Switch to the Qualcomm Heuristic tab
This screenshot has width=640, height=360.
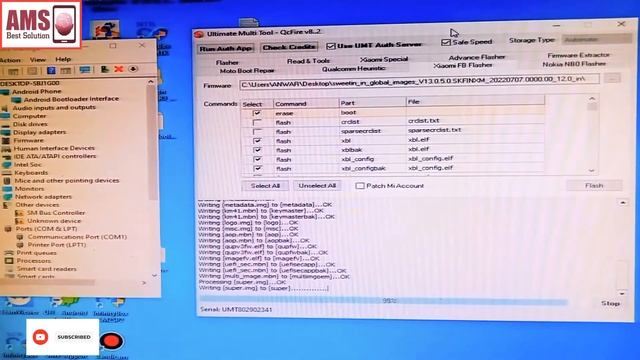point(353,69)
